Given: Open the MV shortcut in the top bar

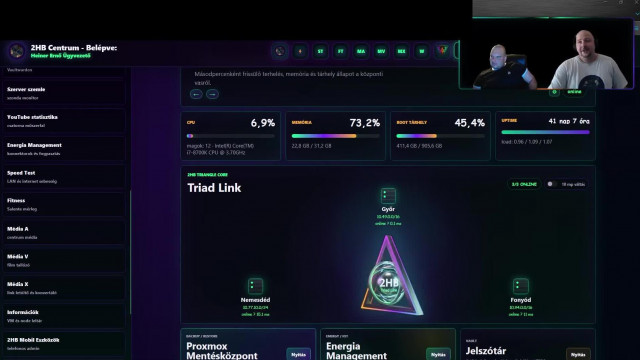Looking at the screenshot, I should [x=381, y=51].
